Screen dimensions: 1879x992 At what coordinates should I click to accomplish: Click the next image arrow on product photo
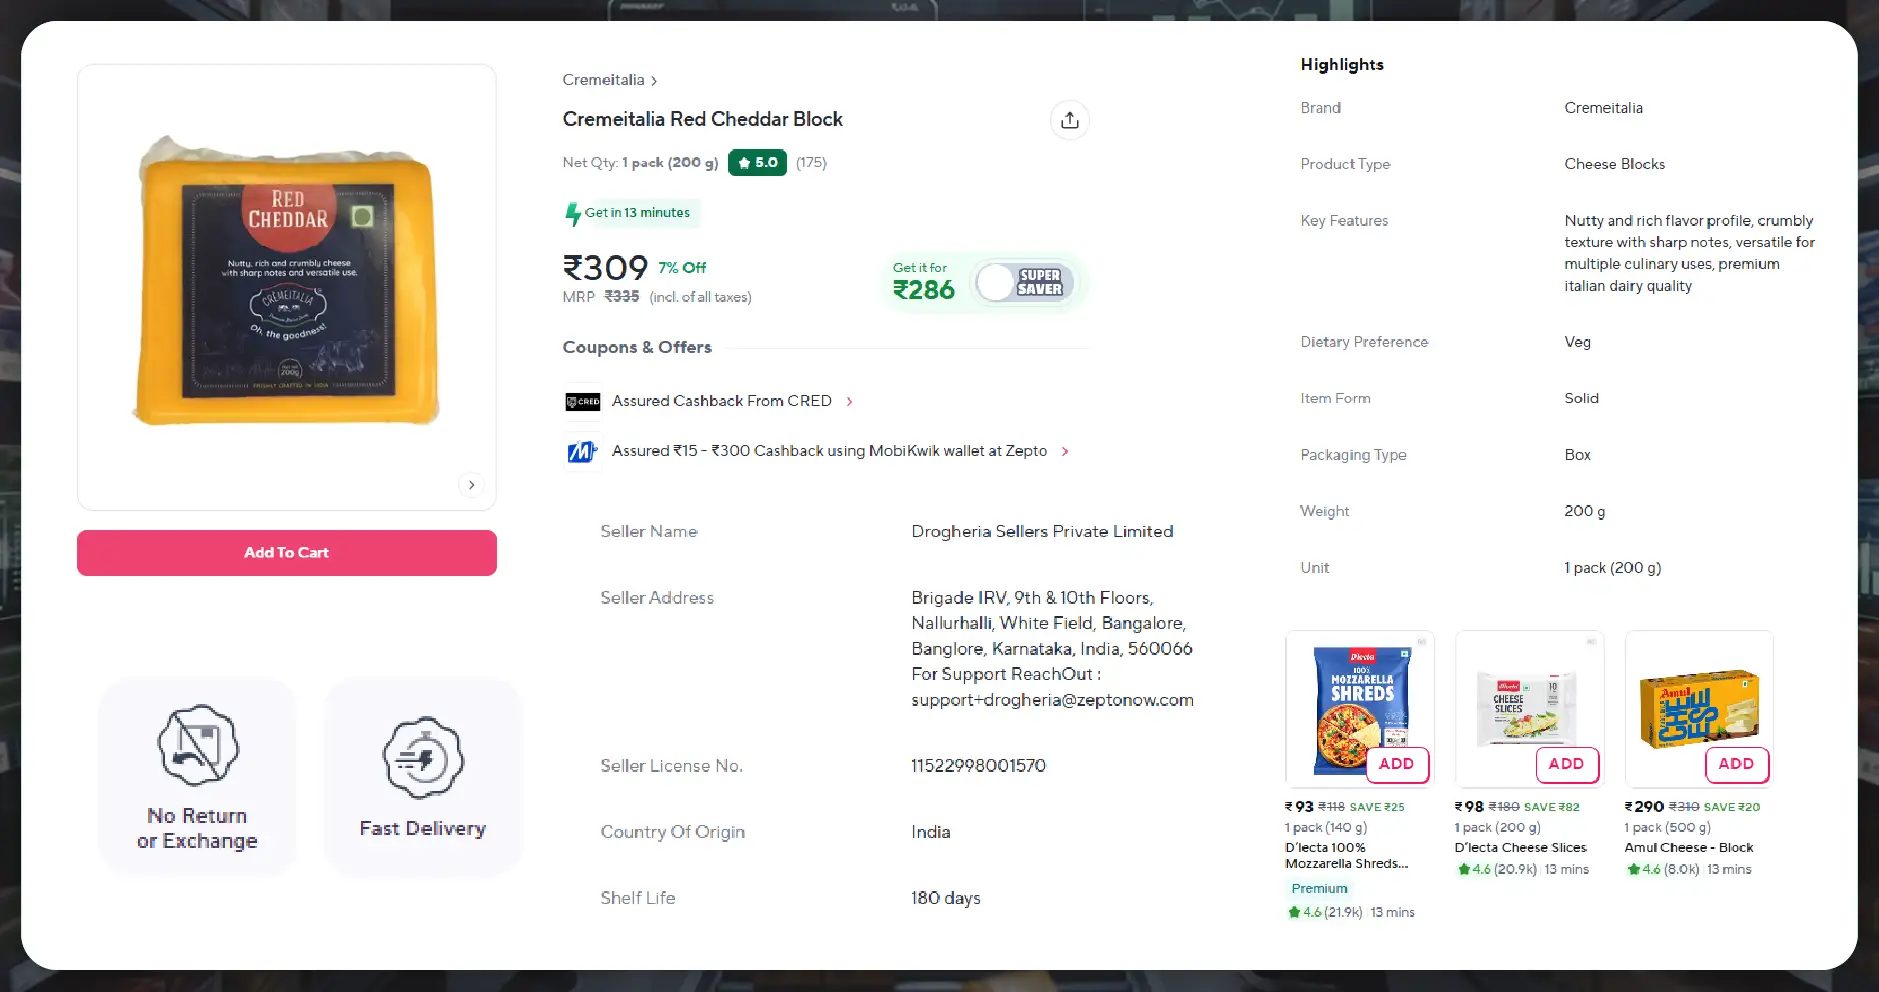pos(471,485)
